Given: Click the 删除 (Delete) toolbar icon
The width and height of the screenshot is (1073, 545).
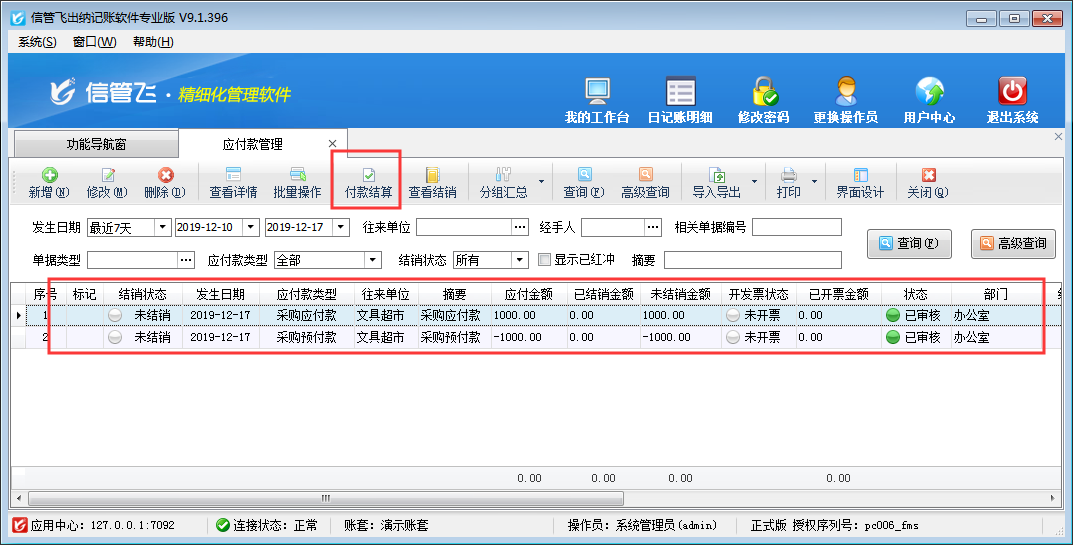Looking at the screenshot, I should point(164,182).
